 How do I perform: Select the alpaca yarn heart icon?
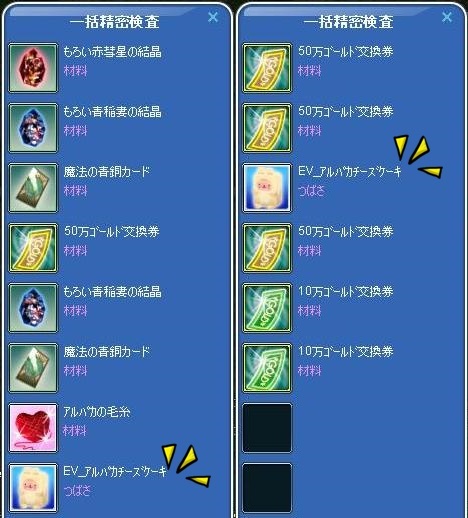coord(33,428)
